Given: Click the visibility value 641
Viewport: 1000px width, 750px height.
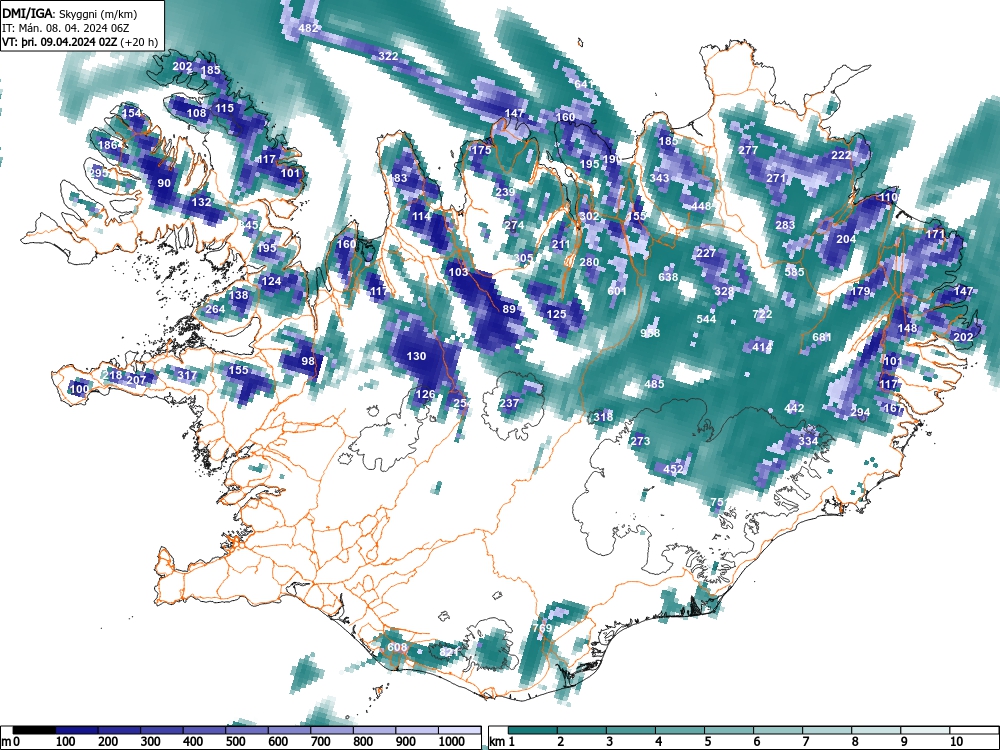Looking at the screenshot, I should [584, 84].
